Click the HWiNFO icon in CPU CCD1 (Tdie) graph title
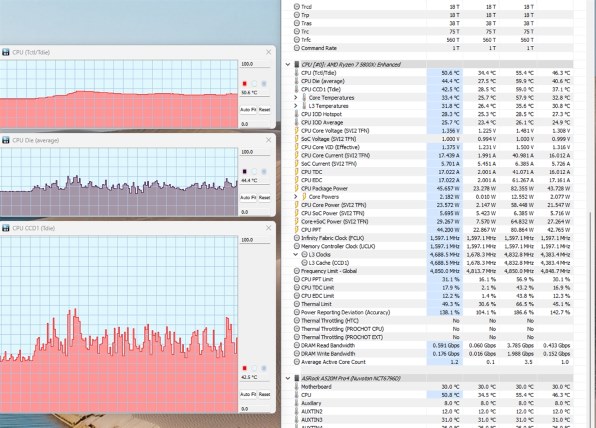This screenshot has height=428, width=596. pyautogui.click(x=5, y=228)
